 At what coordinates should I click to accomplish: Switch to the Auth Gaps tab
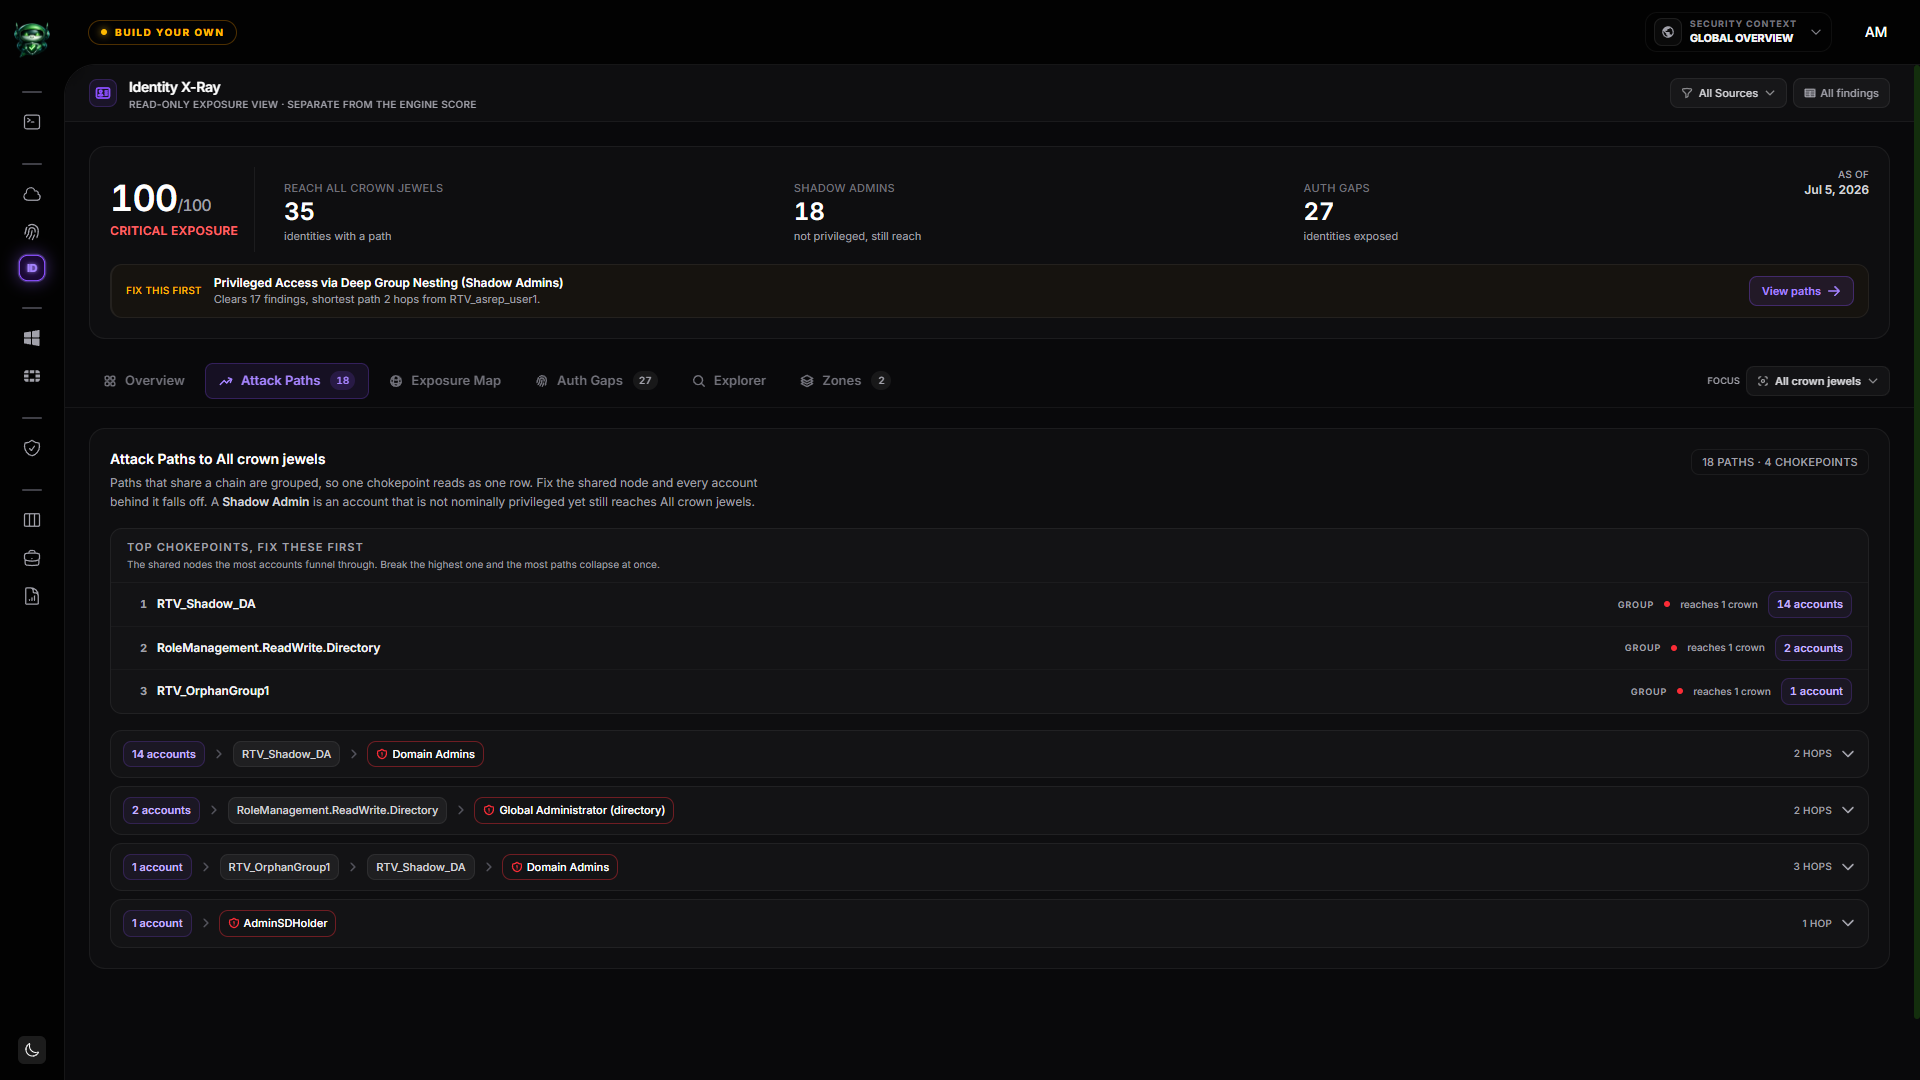[x=596, y=381]
